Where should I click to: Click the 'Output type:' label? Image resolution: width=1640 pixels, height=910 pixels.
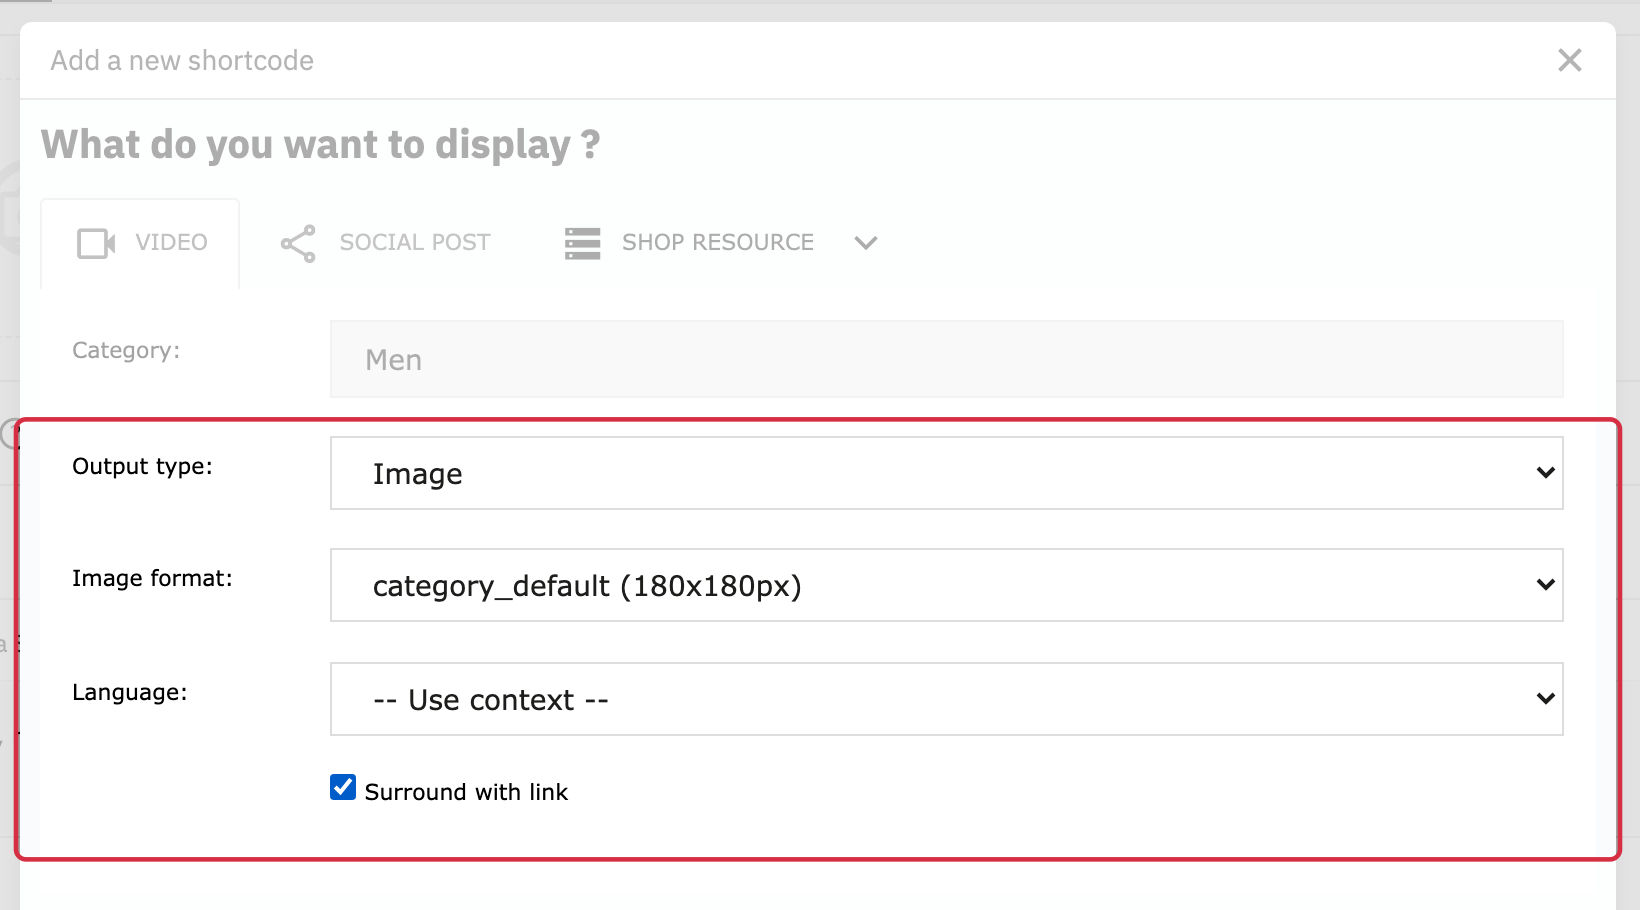(x=142, y=467)
